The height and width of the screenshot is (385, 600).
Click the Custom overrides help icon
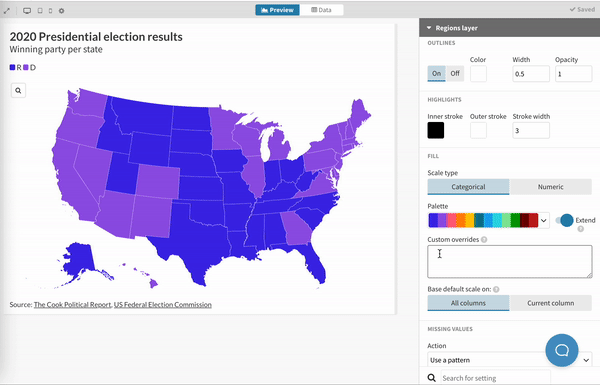click(484, 240)
